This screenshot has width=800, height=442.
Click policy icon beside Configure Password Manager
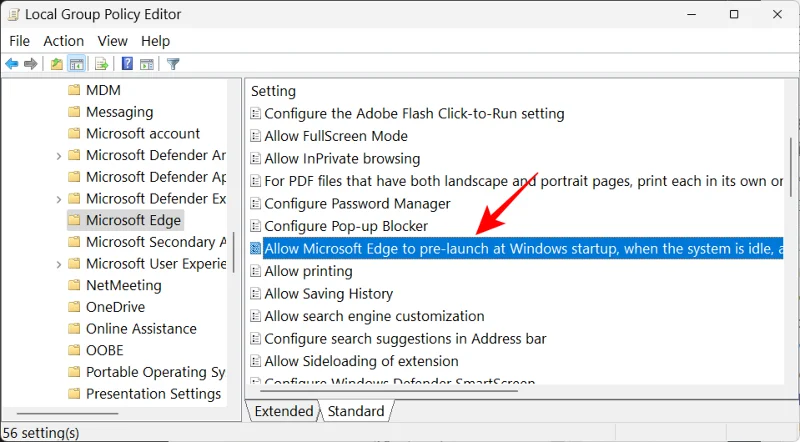[x=256, y=204]
